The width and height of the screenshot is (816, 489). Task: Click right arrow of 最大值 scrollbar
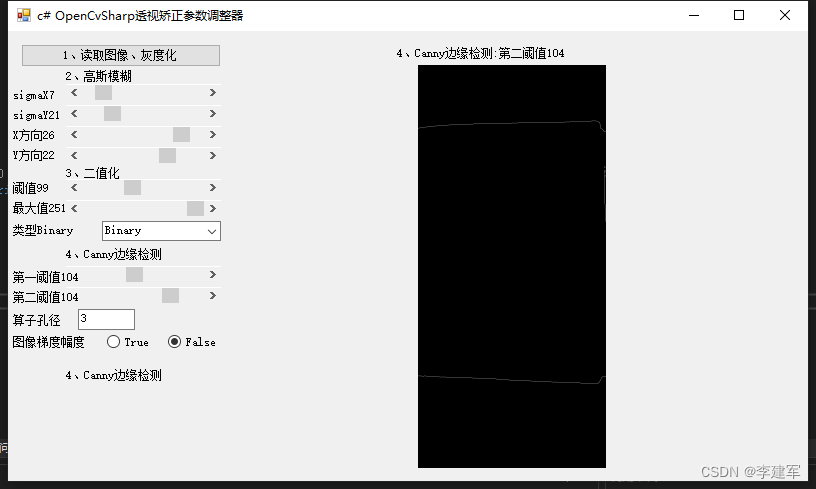tap(212, 208)
